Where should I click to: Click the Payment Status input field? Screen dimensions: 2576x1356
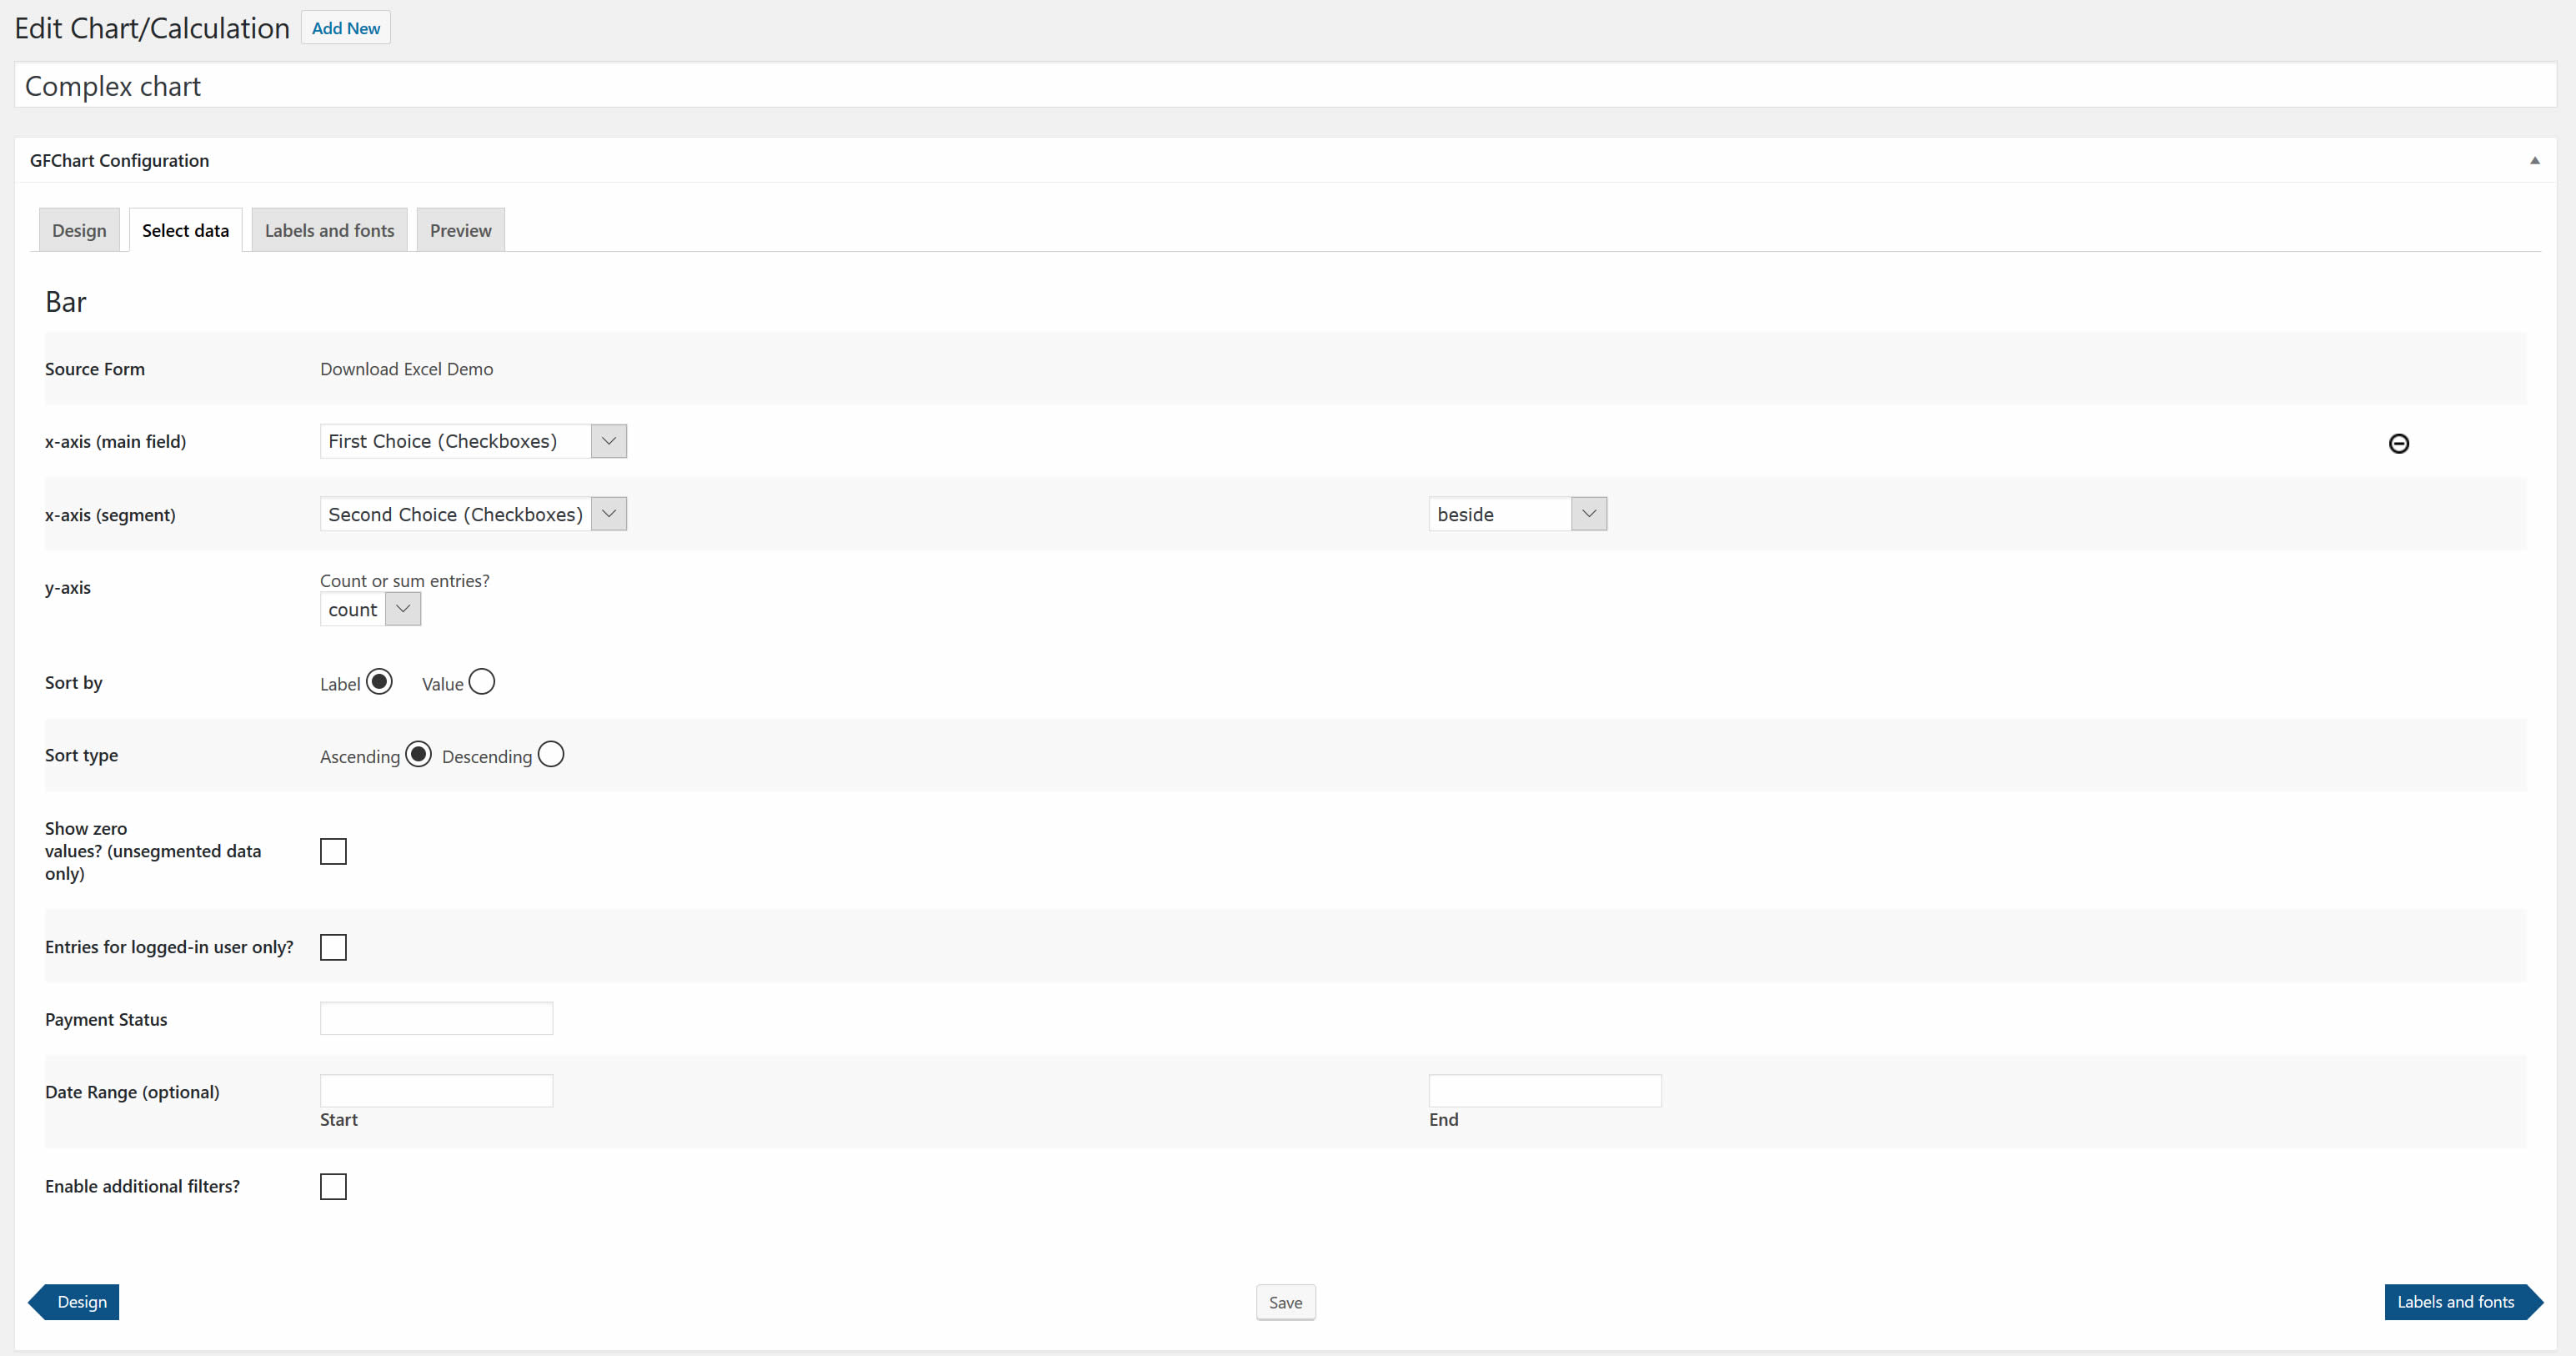click(x=436, y=1019)
